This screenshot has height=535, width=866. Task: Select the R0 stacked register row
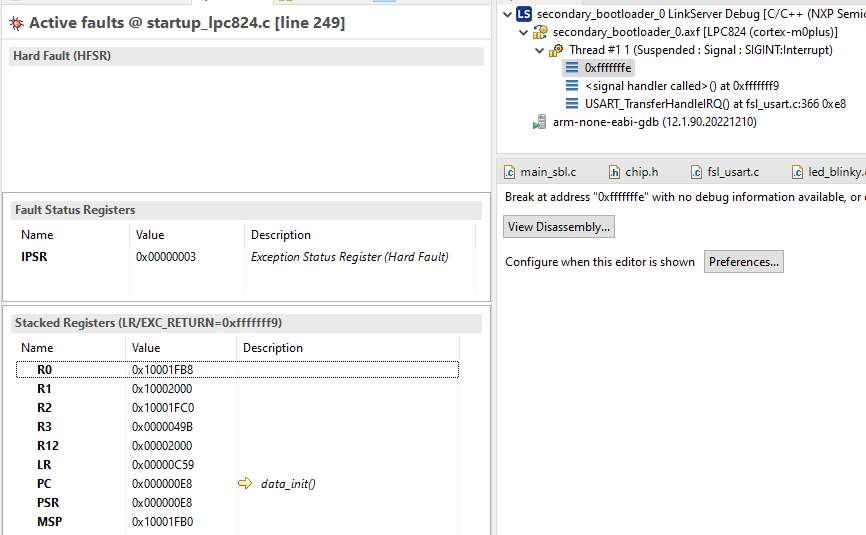coord(237,370)
